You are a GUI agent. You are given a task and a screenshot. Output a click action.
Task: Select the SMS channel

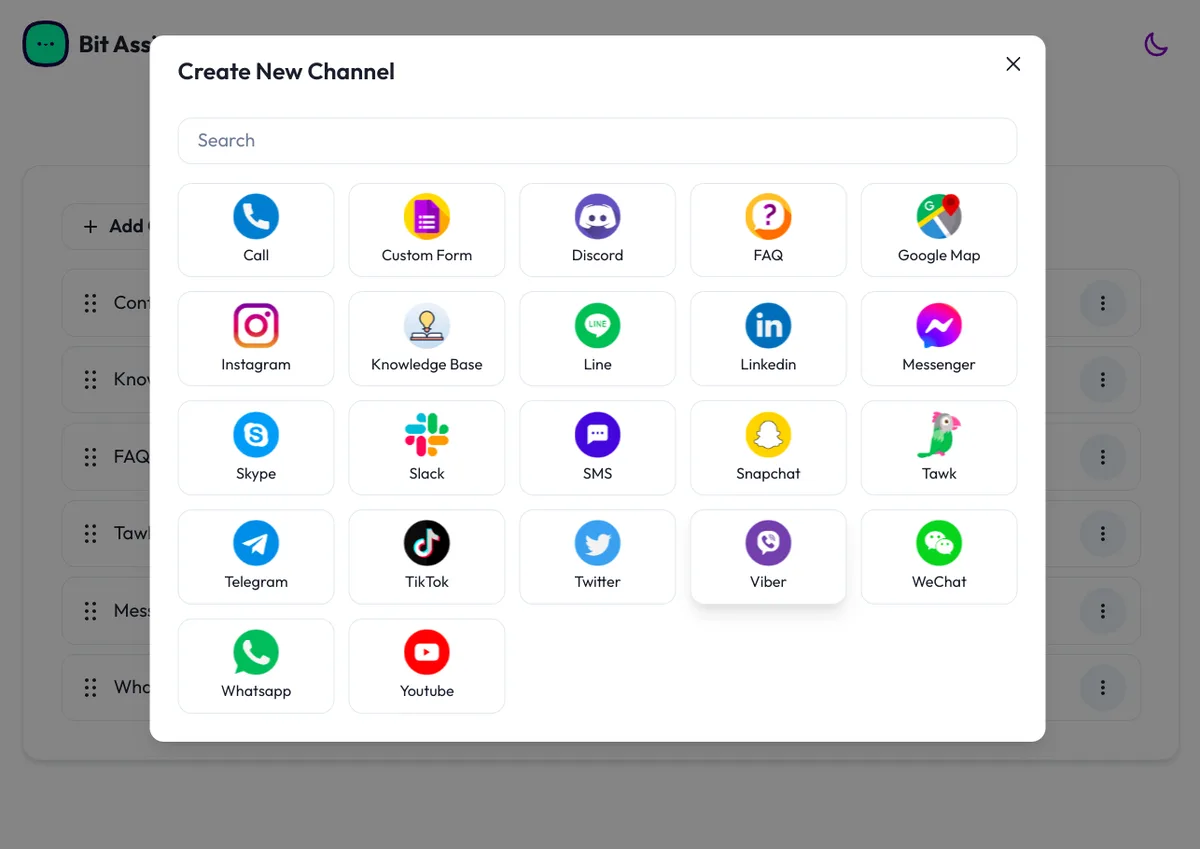[x=598, y=448]
